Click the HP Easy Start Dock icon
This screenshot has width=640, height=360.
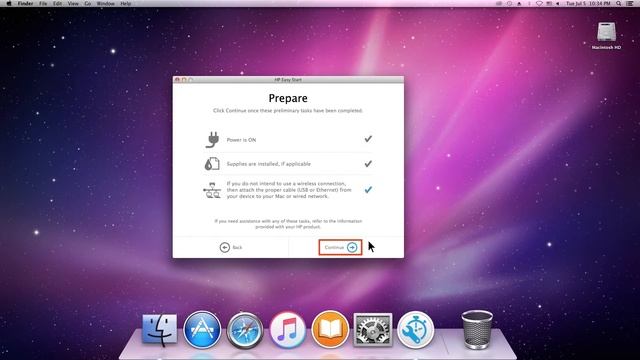pos(416,330)
